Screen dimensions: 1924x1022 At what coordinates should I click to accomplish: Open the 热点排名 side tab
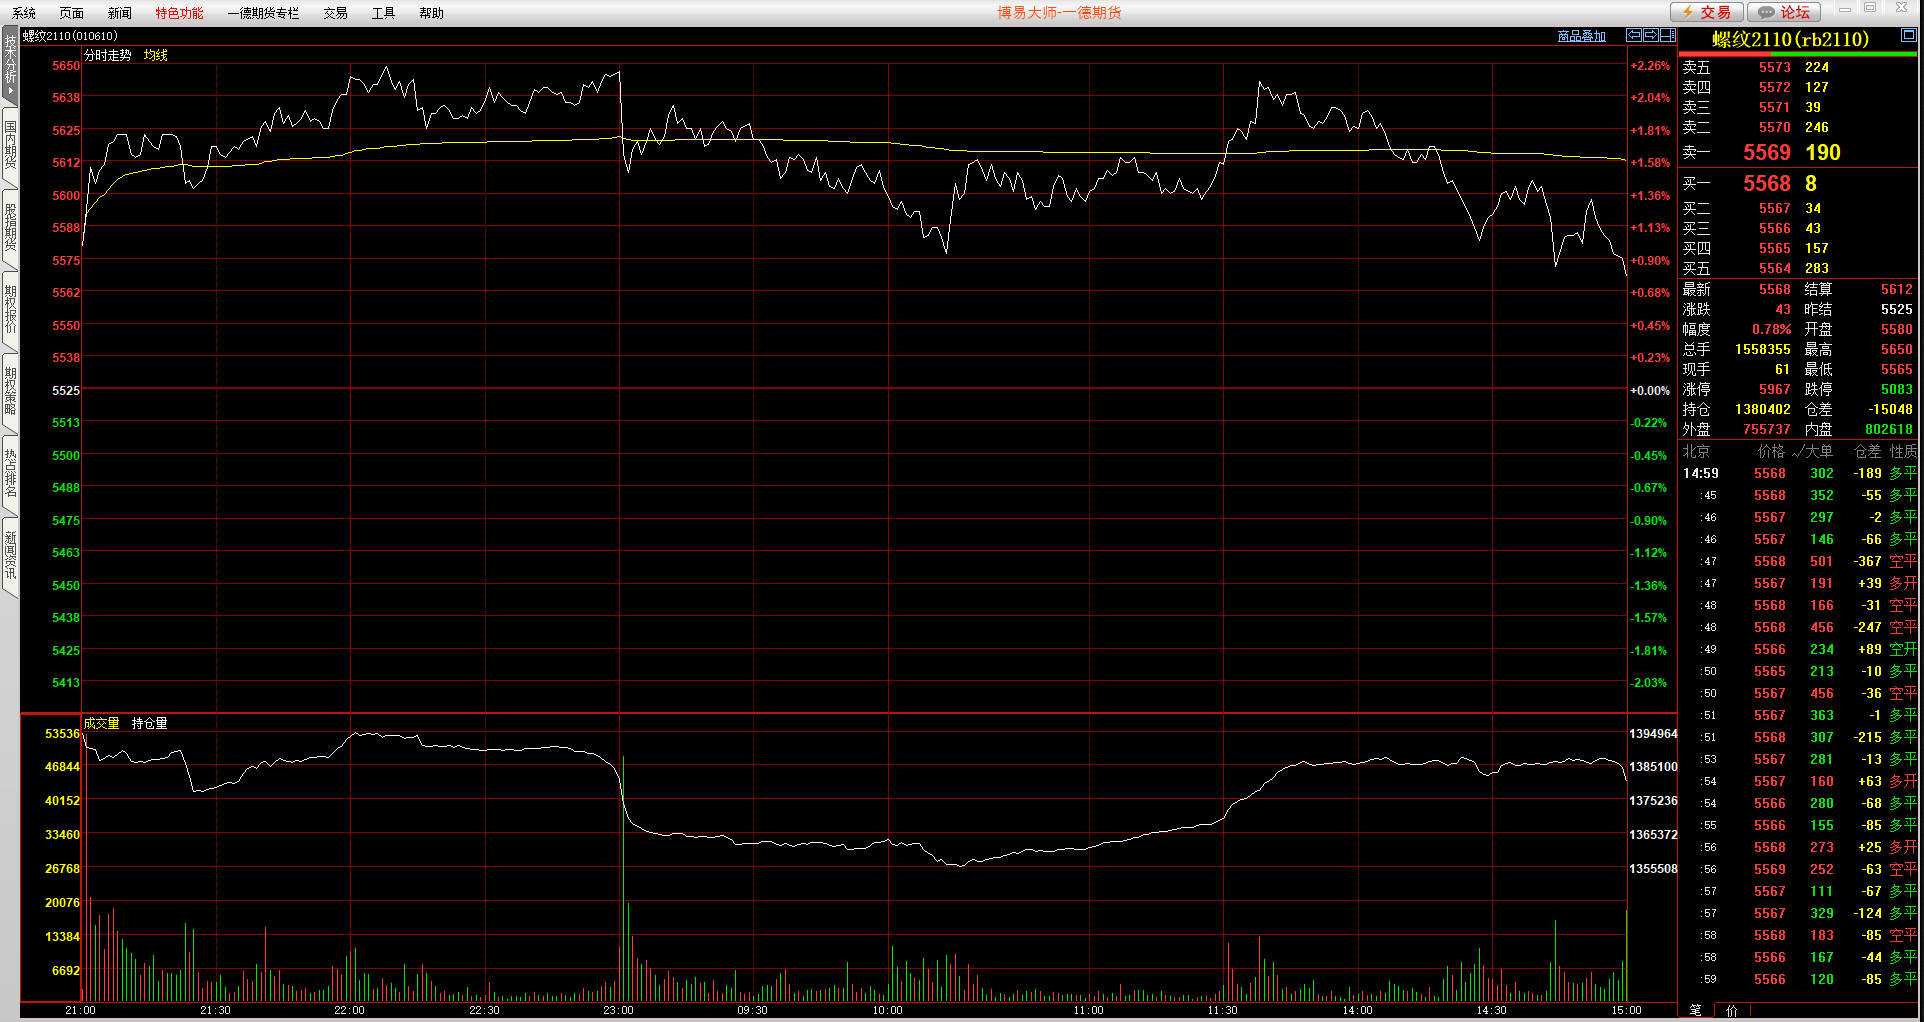tap(10, 473)
